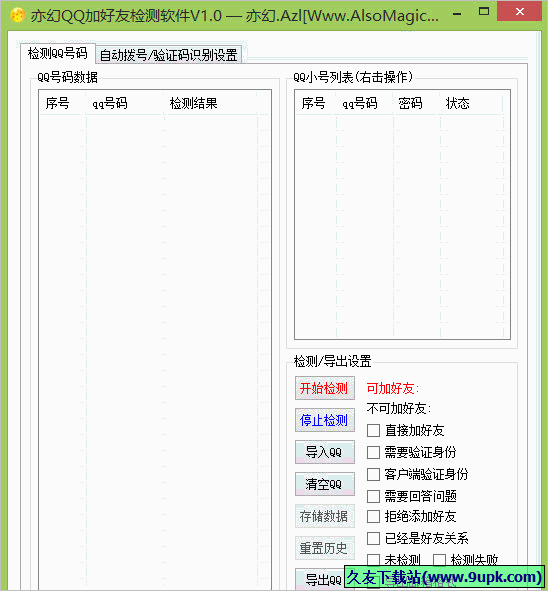Tick the 需要回答问题 checkbox
Screen dimensions: 548x591
point(373,496)
